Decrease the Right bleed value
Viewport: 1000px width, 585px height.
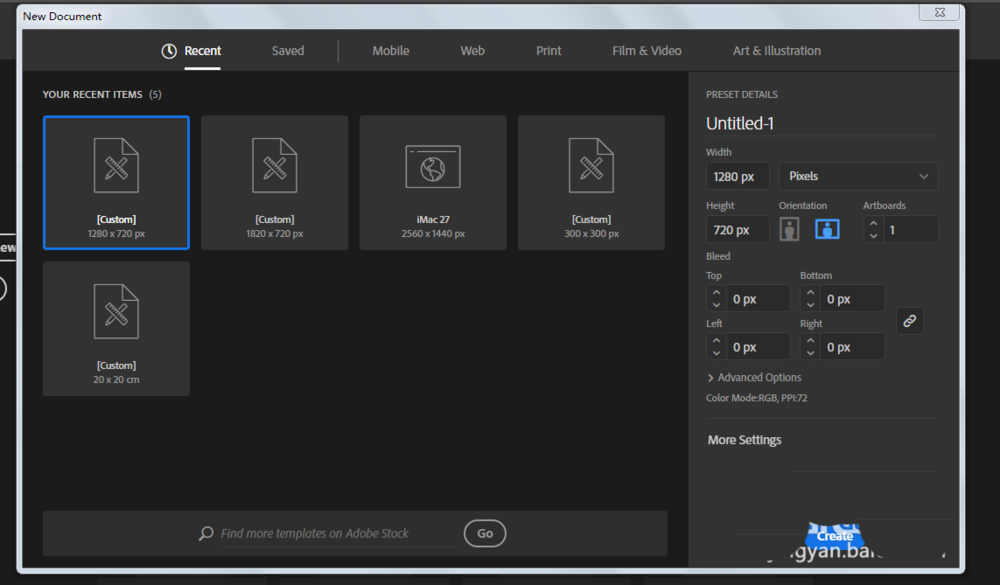810,353
